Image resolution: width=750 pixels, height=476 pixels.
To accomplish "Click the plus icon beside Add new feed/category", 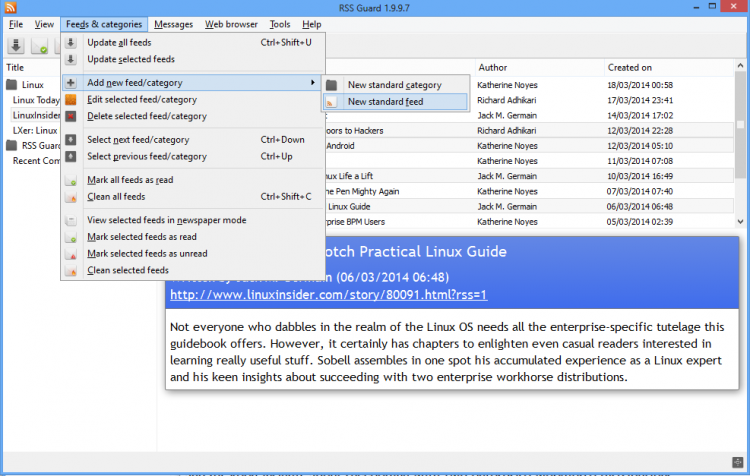I will point(71,83).
